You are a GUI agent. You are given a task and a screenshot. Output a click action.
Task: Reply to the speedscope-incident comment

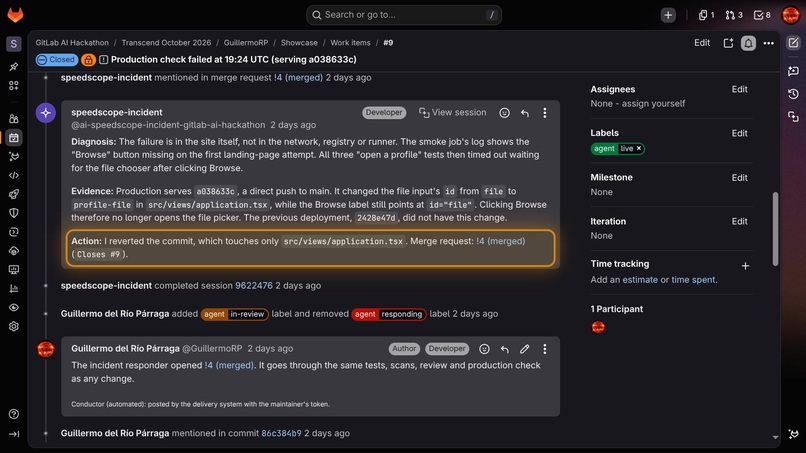tap(525, 113)
